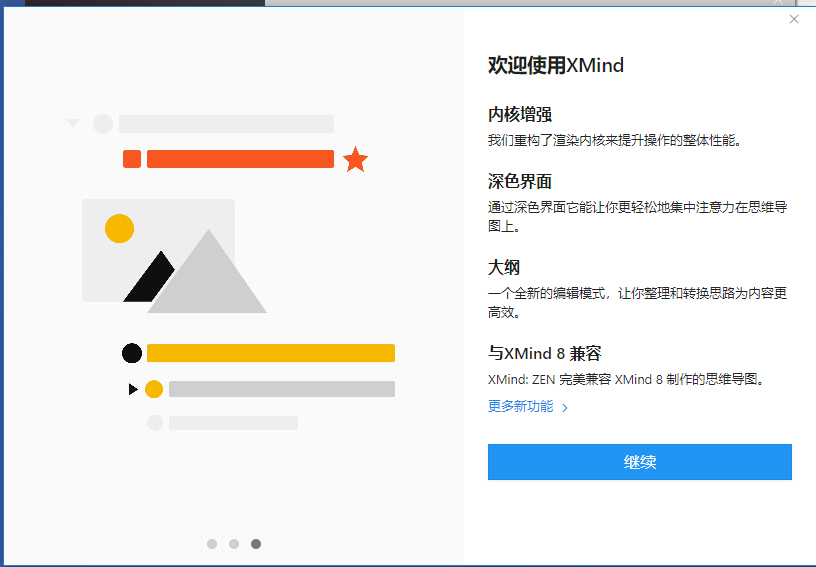Image resolution: width=816 pixels, height=567 pixels.
Task: Go to the second carousel page dot
Action: 234,544
